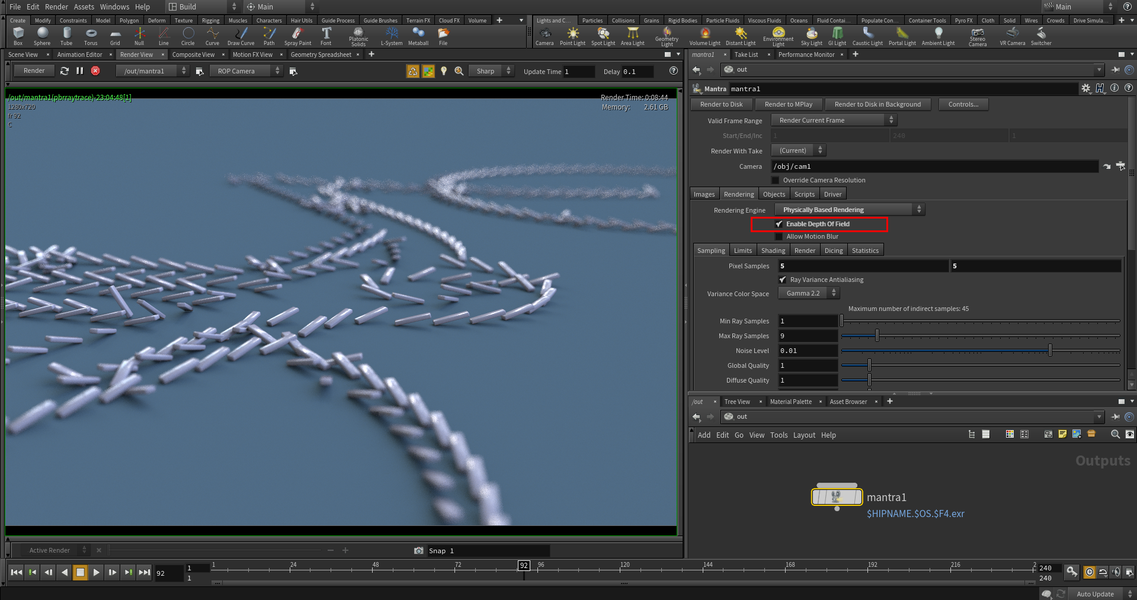Viewport: 1137px width, 600px height.
Task: Select the Spray Paint tool
Action: 297,36
